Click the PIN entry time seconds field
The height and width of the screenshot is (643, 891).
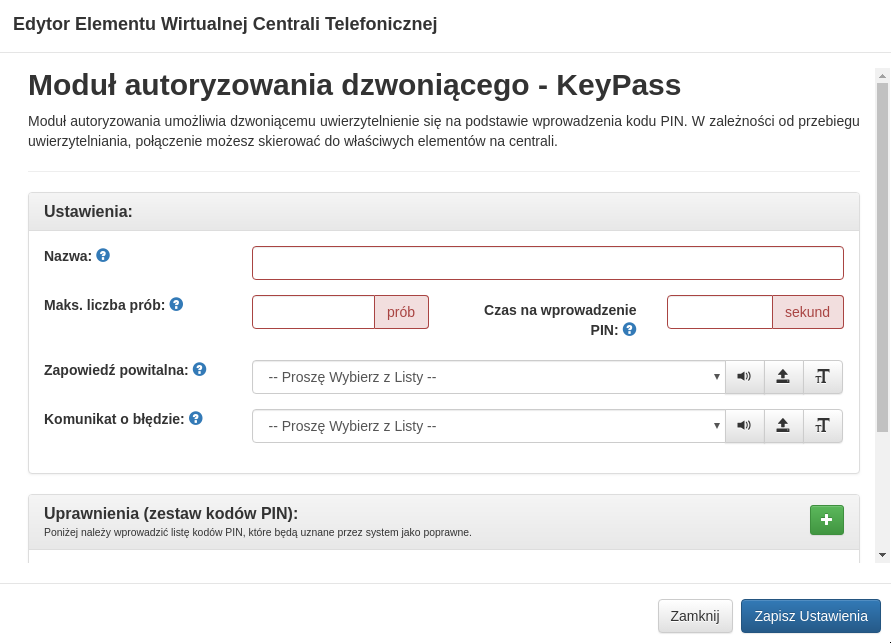pos(719,312)
